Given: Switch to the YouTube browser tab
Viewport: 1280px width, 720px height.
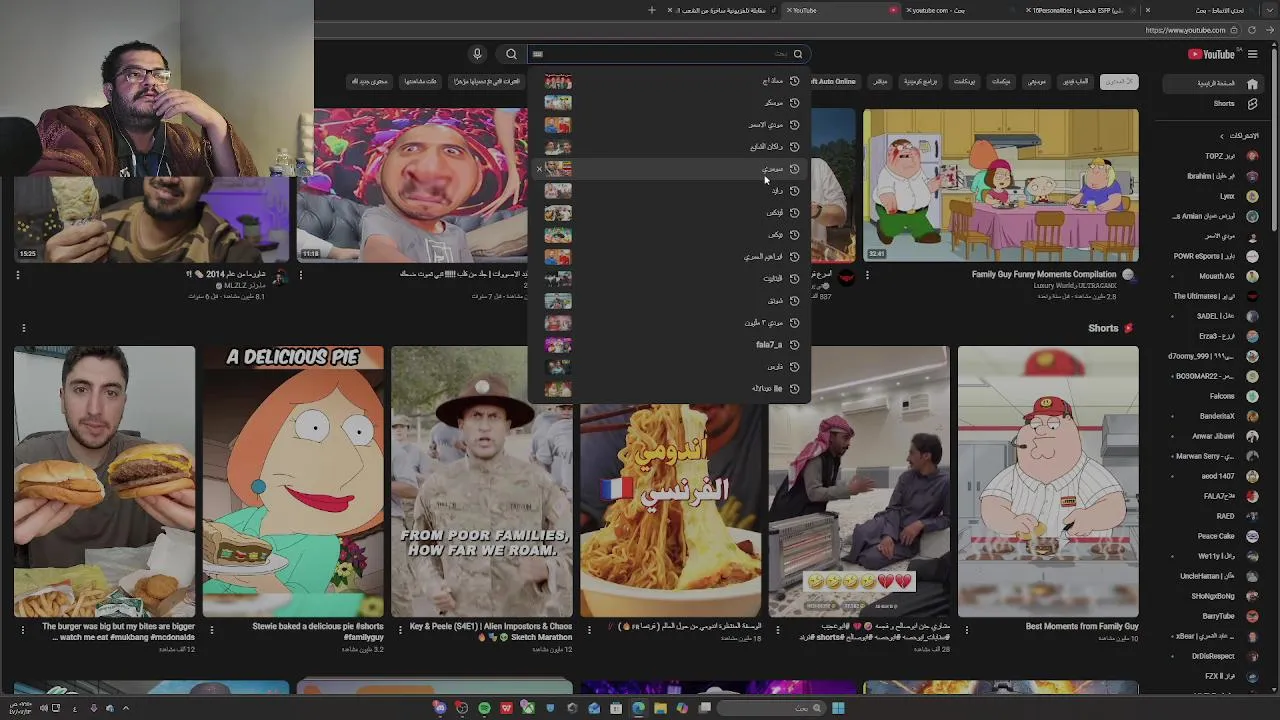Looking at the screenshot, I should [x=840, y=10].
